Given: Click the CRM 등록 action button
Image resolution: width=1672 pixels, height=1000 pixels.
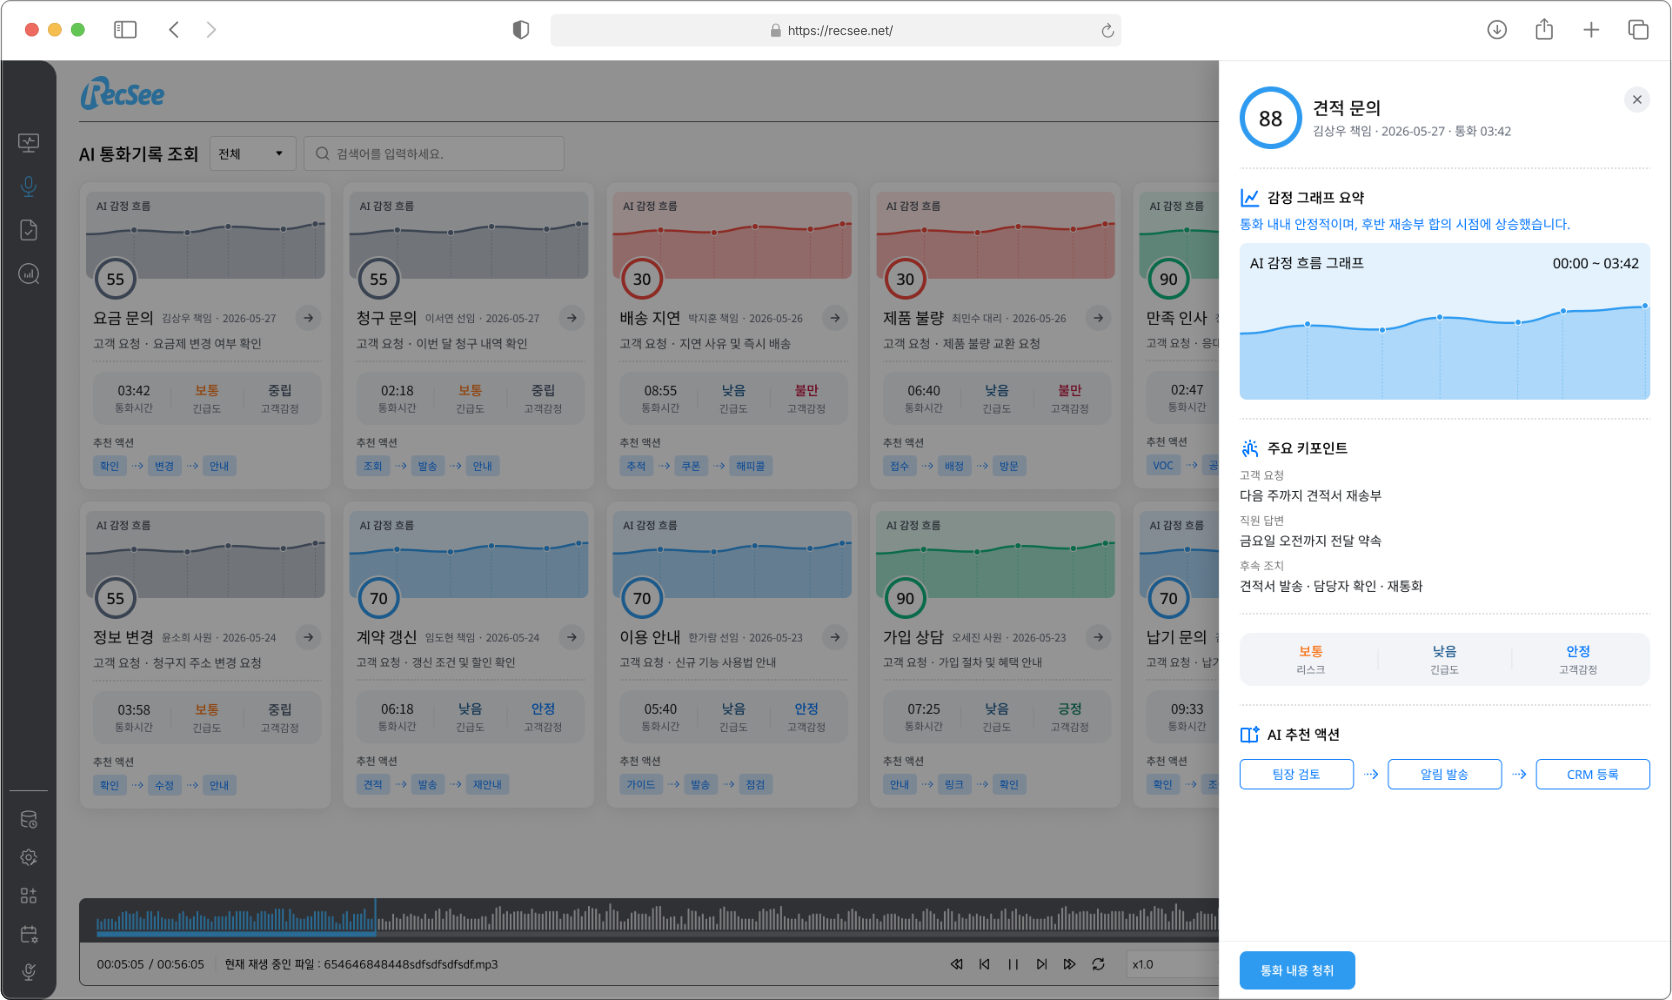Looking at the screenshot, I should pos(1592,774).
